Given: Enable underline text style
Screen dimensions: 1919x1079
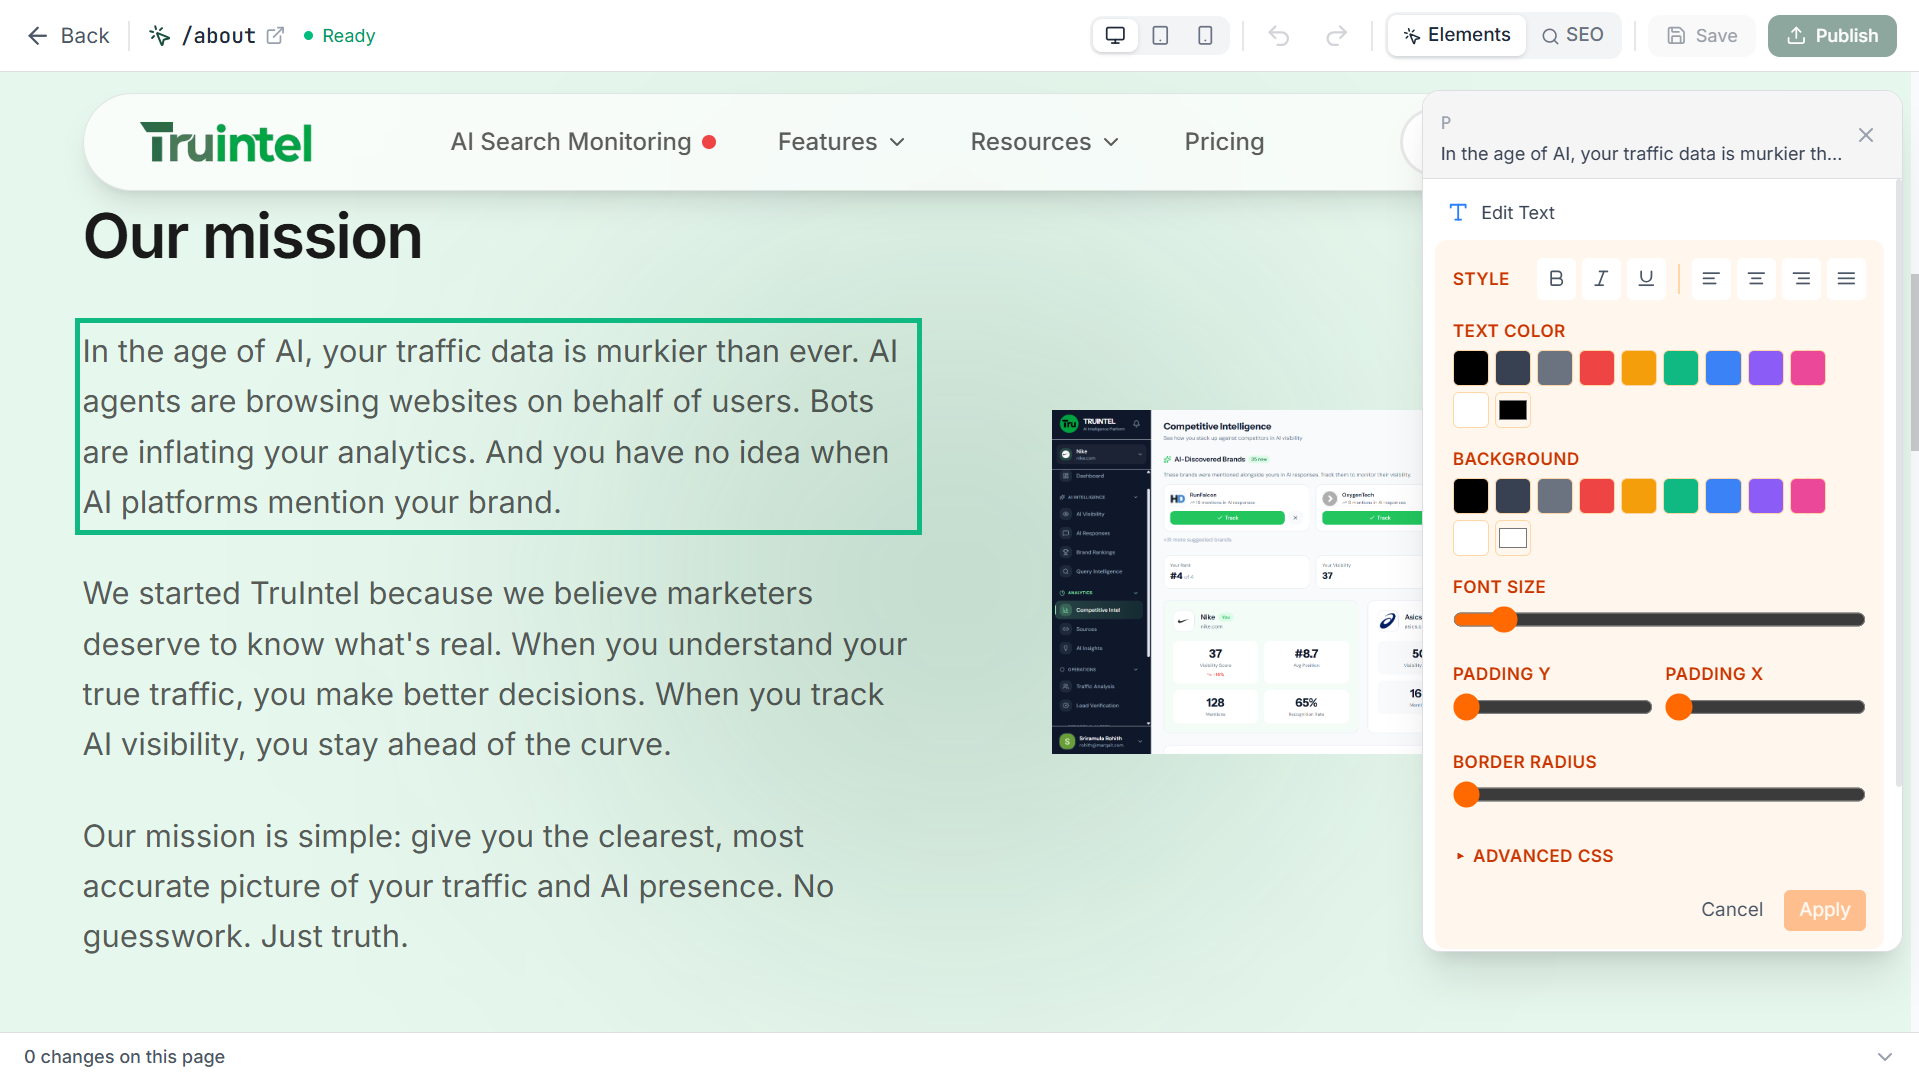Looking at the screenshot, I should 1645,279.
